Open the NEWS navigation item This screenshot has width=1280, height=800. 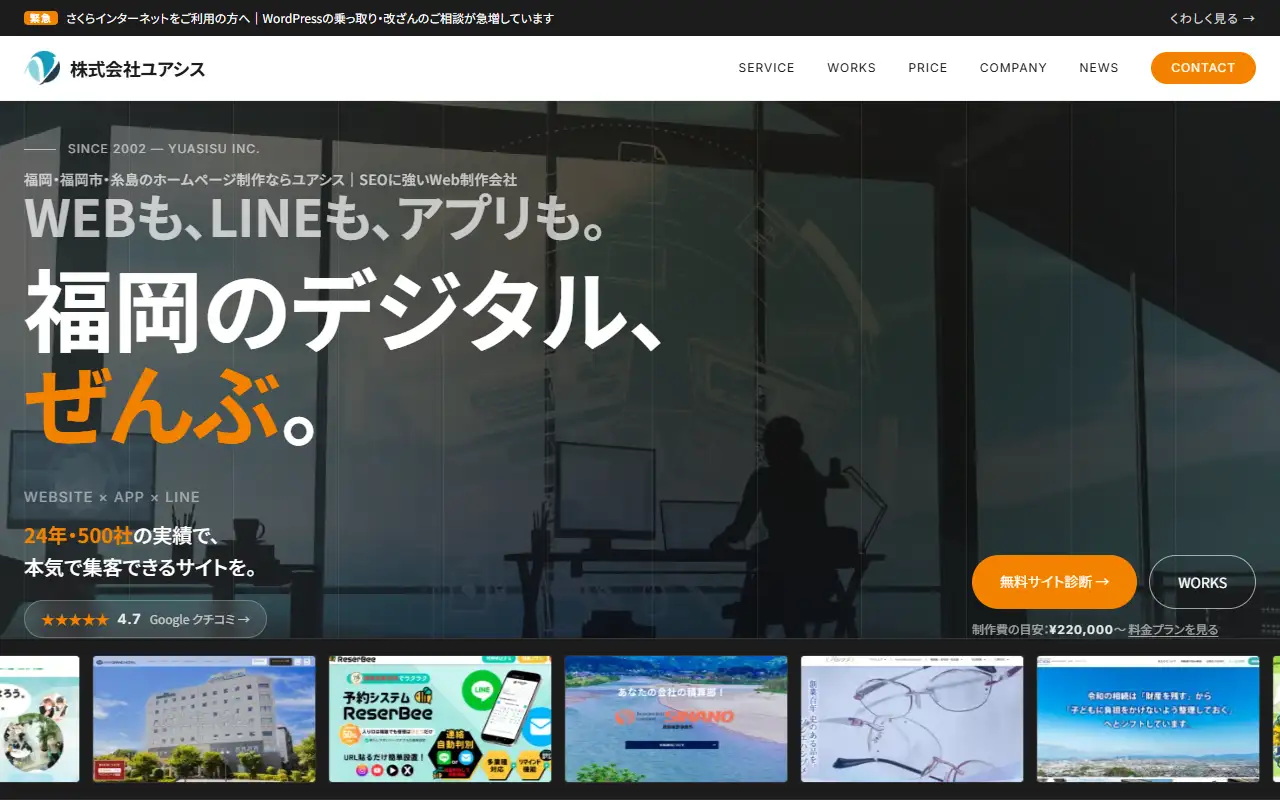[x=1099, y=68]
